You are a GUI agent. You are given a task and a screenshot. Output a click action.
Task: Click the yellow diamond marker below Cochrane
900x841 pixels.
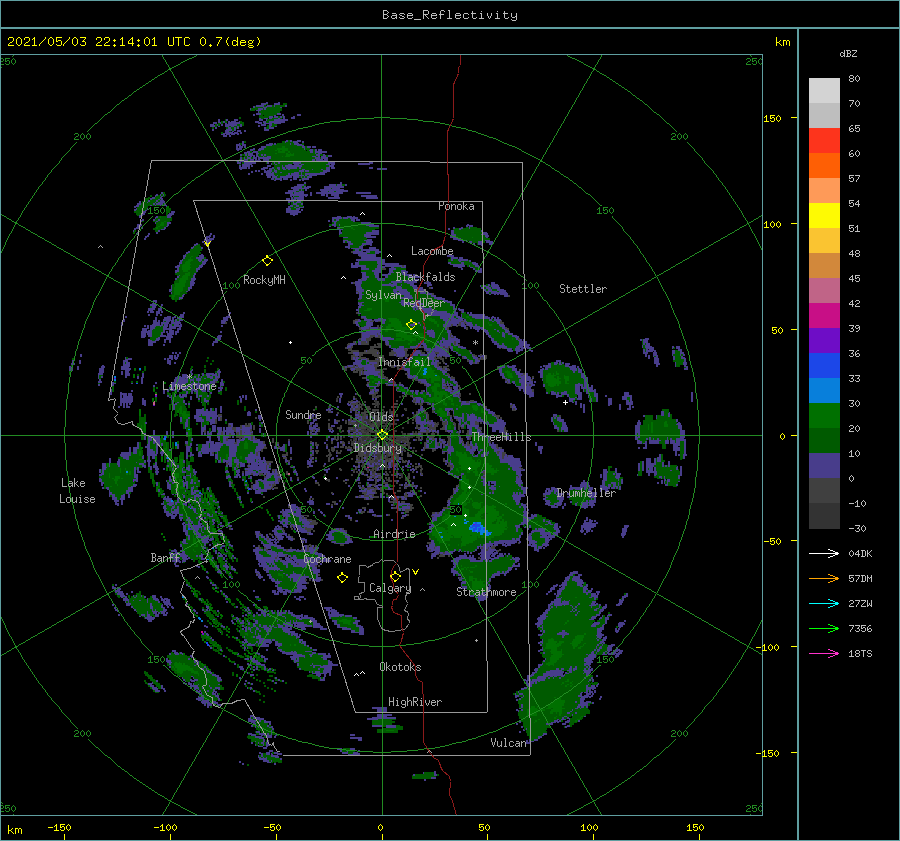point(342,578)
